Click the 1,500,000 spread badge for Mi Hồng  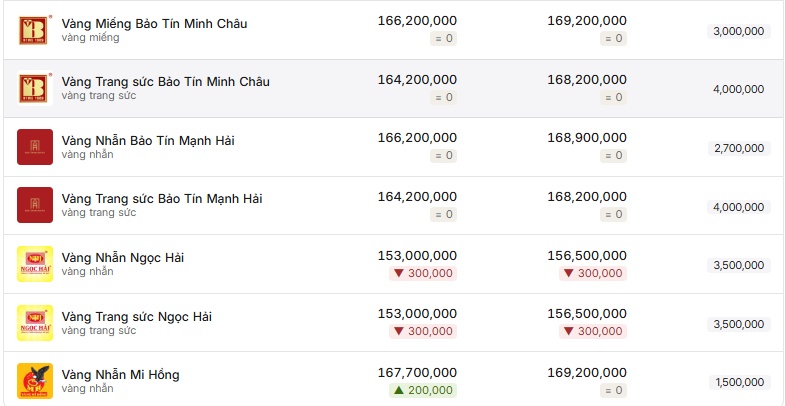coord(738,382)
